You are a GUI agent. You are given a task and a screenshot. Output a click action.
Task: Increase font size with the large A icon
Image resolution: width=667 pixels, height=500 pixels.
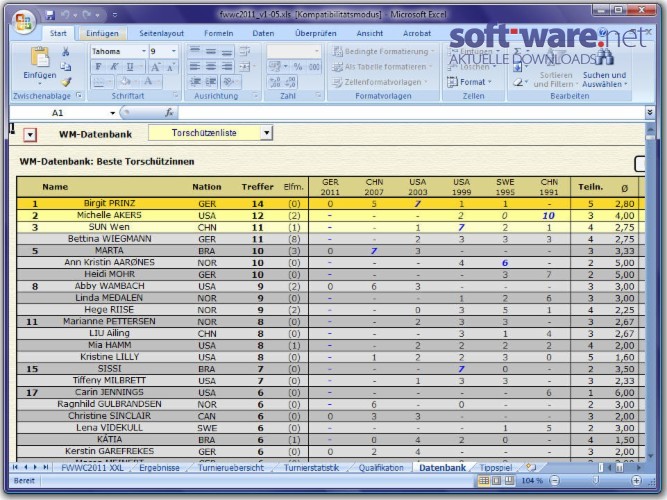[155, 67]
